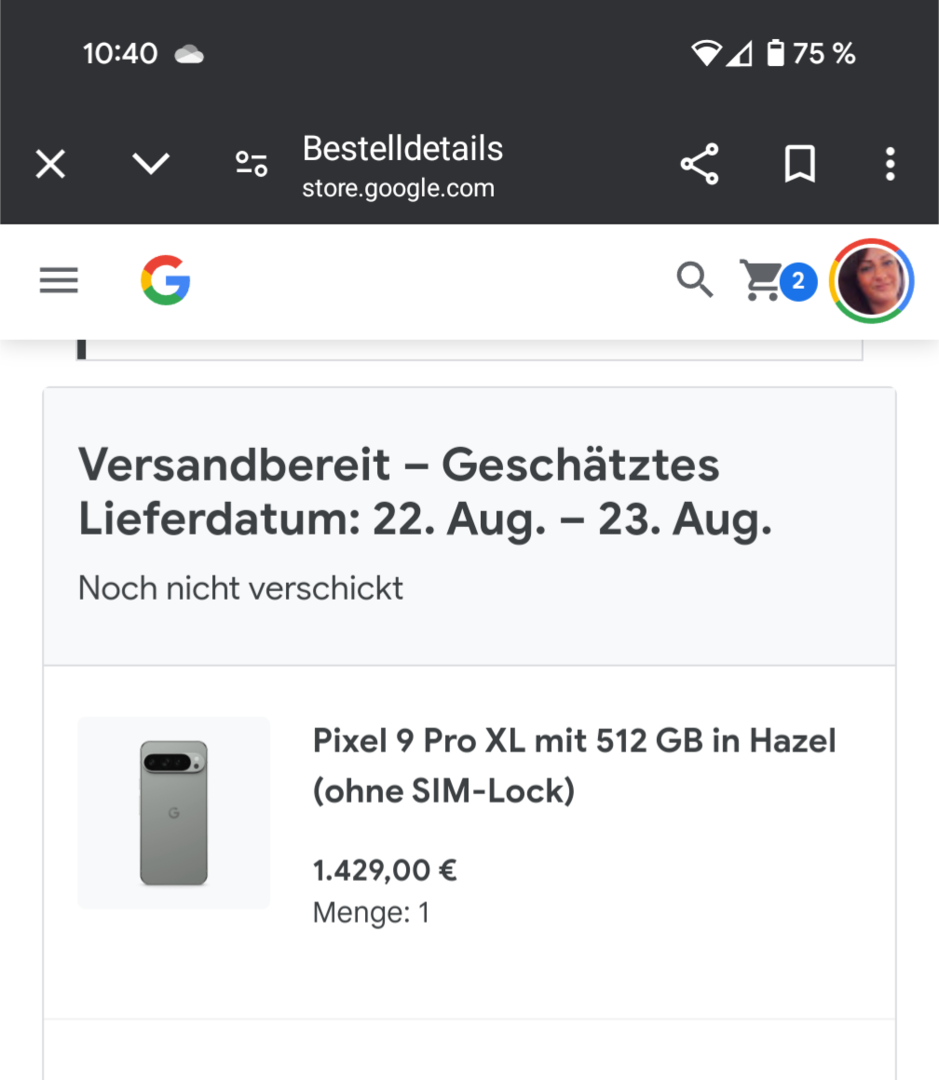
Task: Open the Pixel 9 Pro XL product title
Action: [574, 766]
